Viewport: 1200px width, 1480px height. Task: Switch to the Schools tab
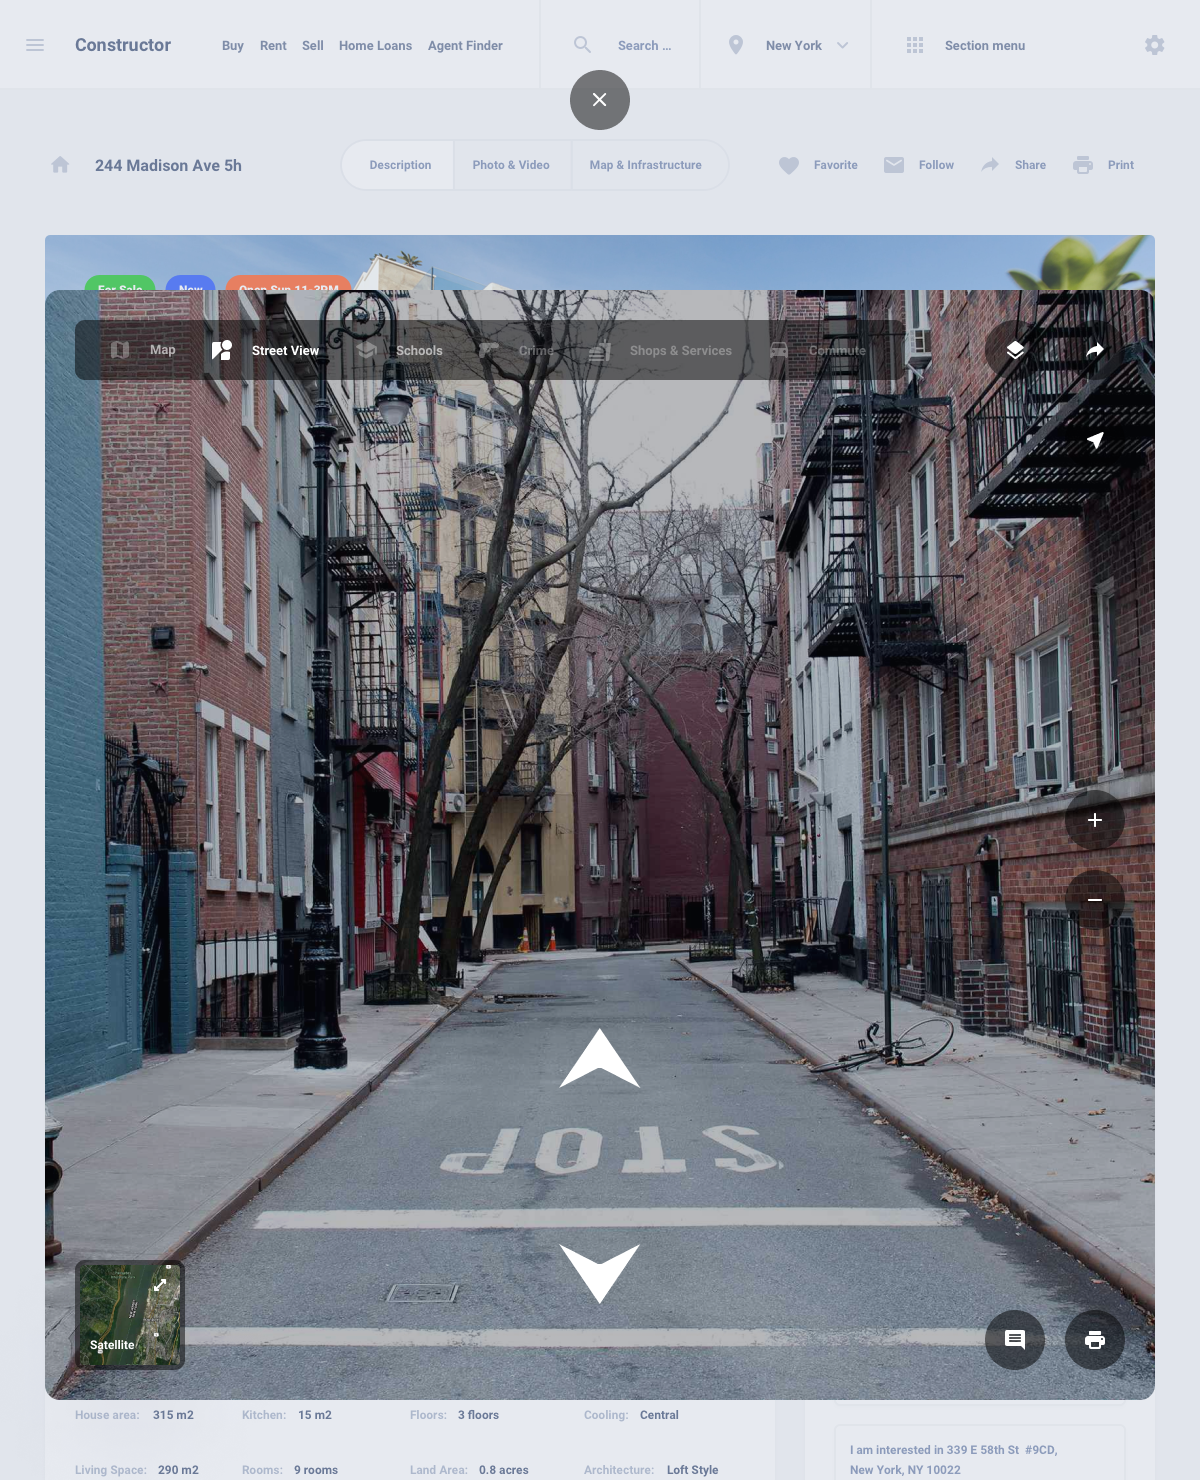(x=400, y=350)
